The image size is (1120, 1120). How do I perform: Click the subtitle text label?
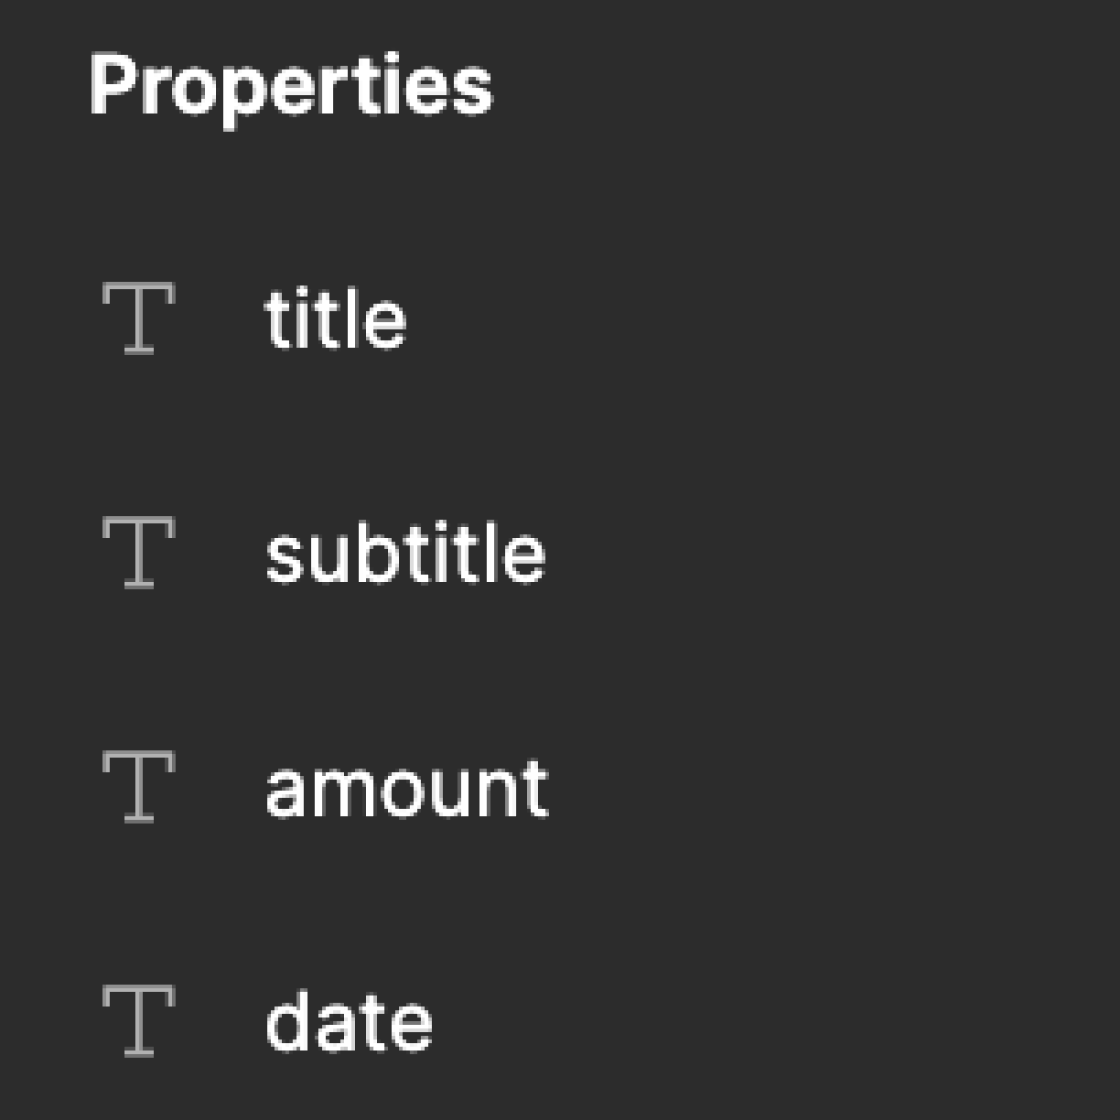tap(405, 553)
